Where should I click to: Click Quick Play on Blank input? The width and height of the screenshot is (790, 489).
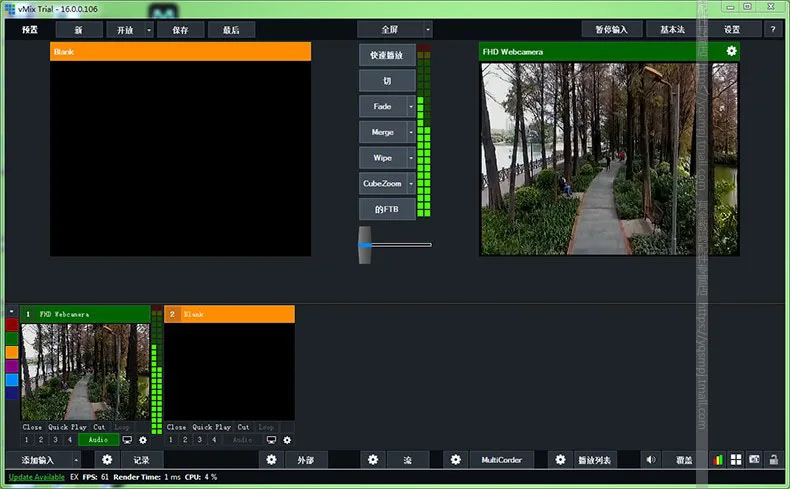[212, 427]
